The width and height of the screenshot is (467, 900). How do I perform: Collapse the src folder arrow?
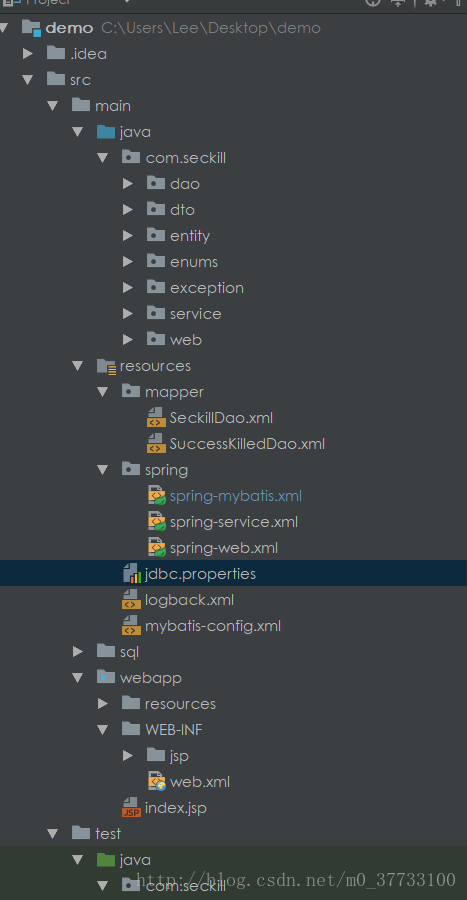tap(28, 80)
